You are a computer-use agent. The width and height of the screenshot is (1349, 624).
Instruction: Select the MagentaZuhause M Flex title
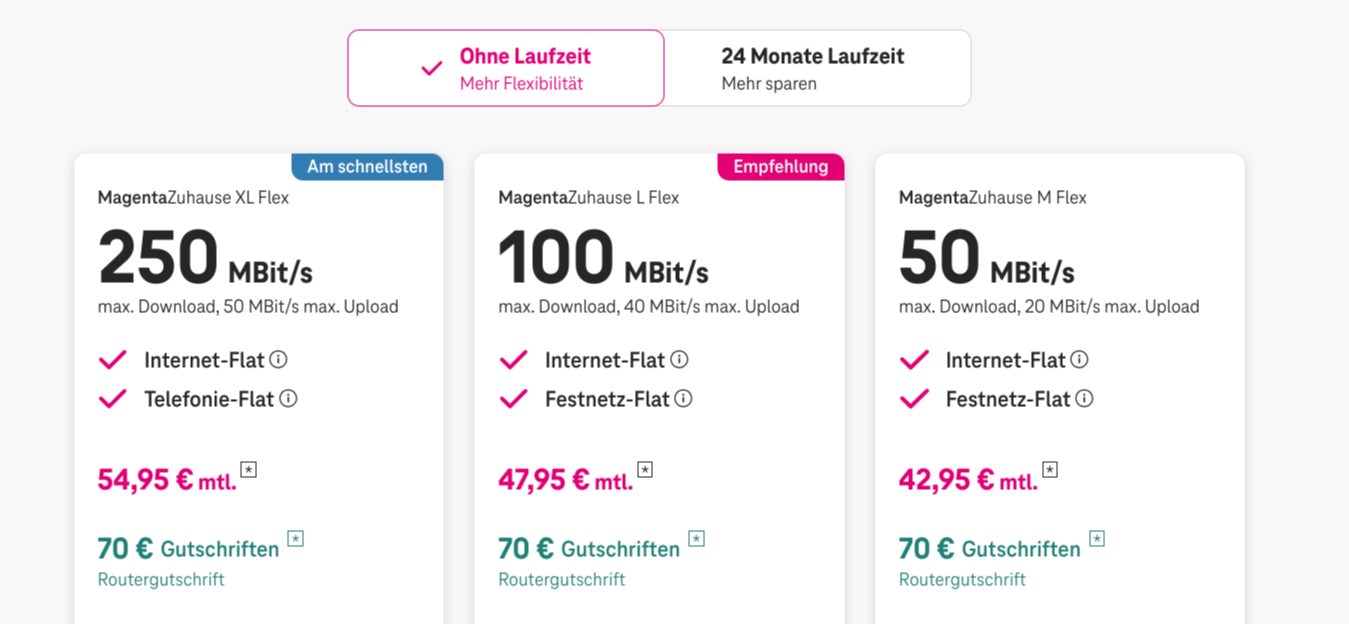point(992,198)
